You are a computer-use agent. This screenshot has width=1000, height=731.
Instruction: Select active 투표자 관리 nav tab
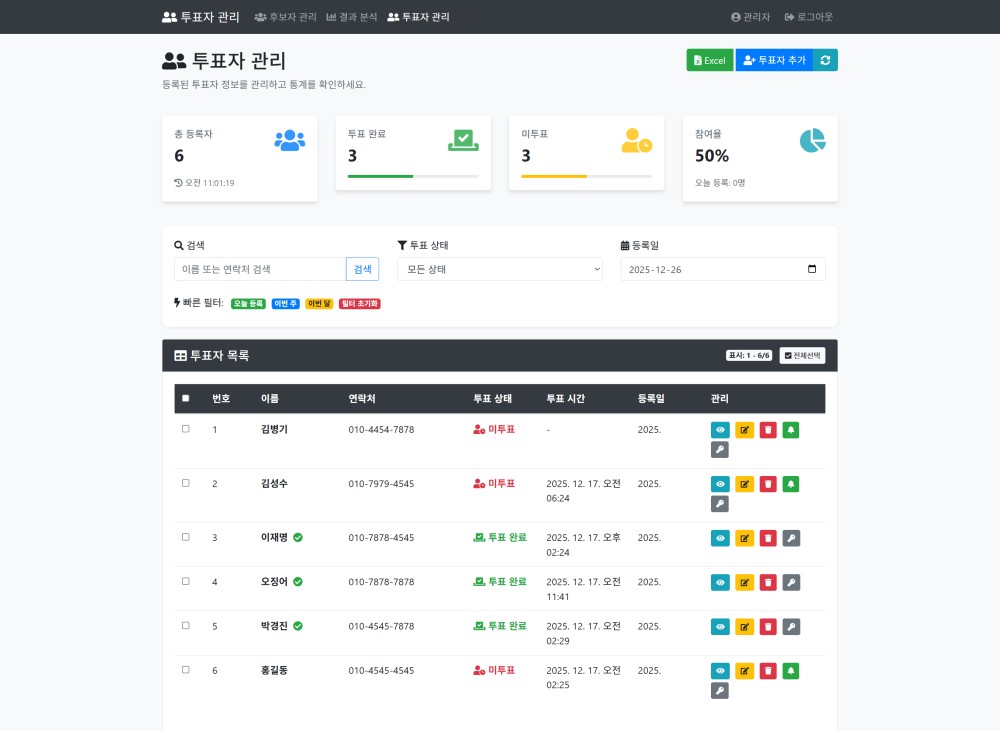pyautogui.click(x=418, y=17)
